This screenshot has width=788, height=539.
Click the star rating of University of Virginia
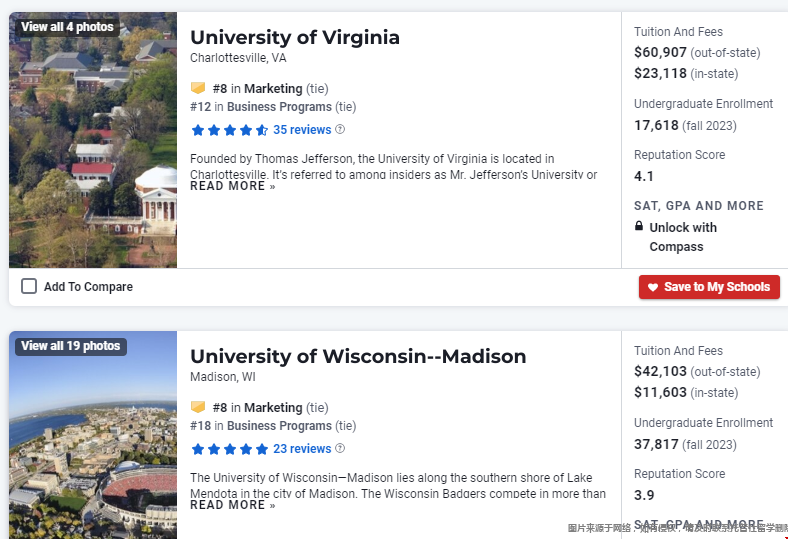pos(230,130)
